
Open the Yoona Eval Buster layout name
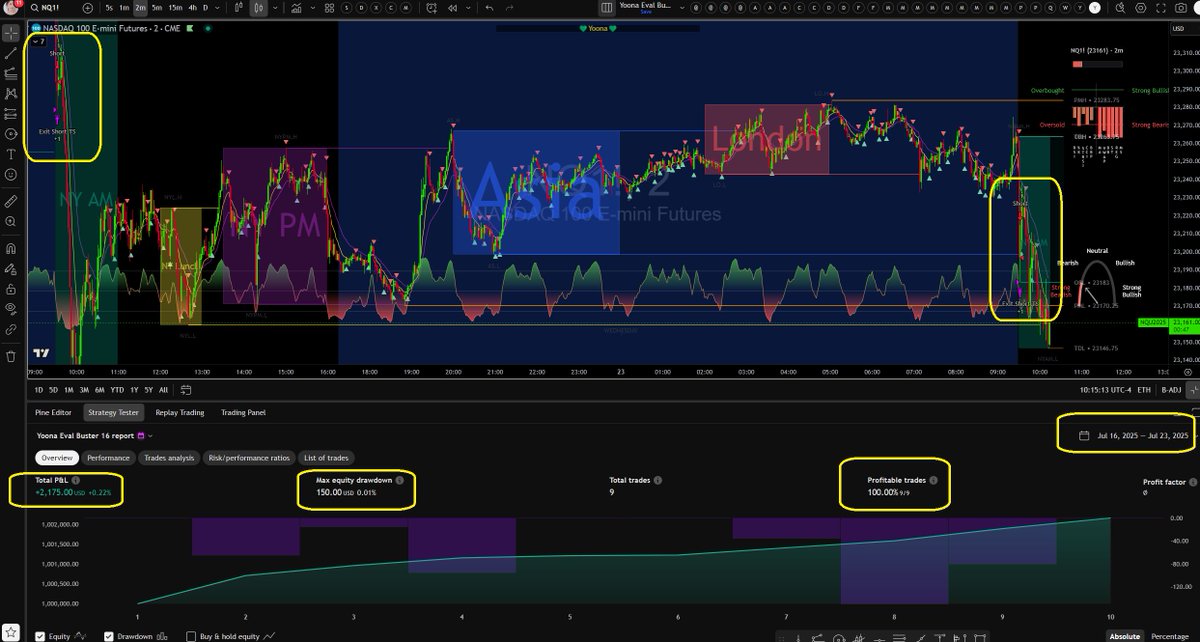coord(645,5)
